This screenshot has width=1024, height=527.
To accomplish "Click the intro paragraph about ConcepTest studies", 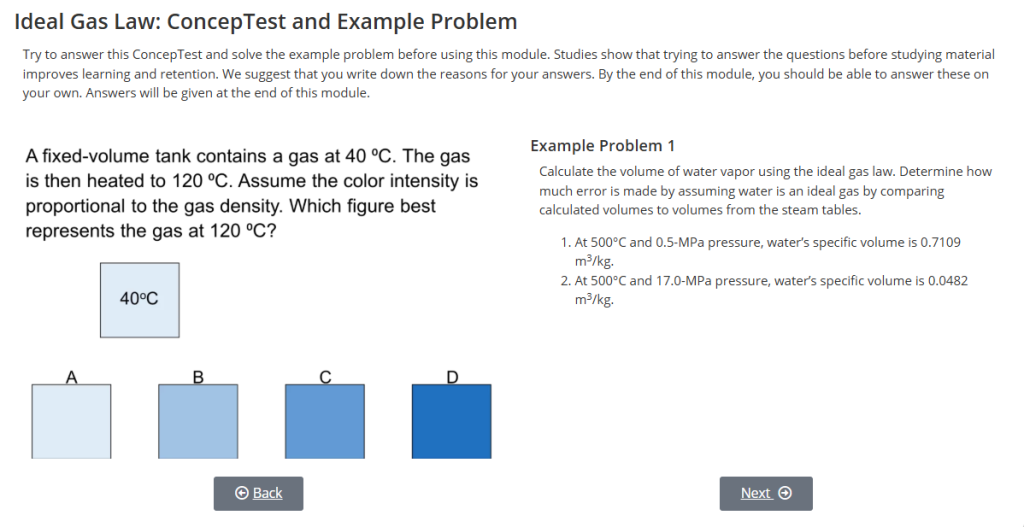I will point(506,74).
